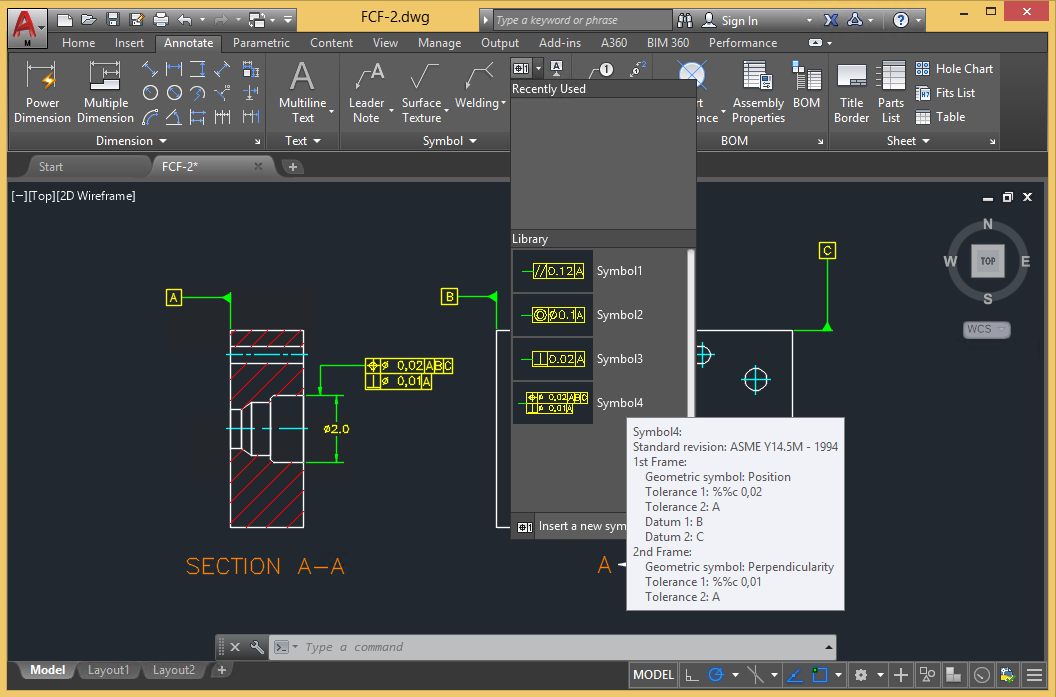Add a new layout with plus button
Viewport: 1056px width, 697px height.
click(x=222, y=670)
